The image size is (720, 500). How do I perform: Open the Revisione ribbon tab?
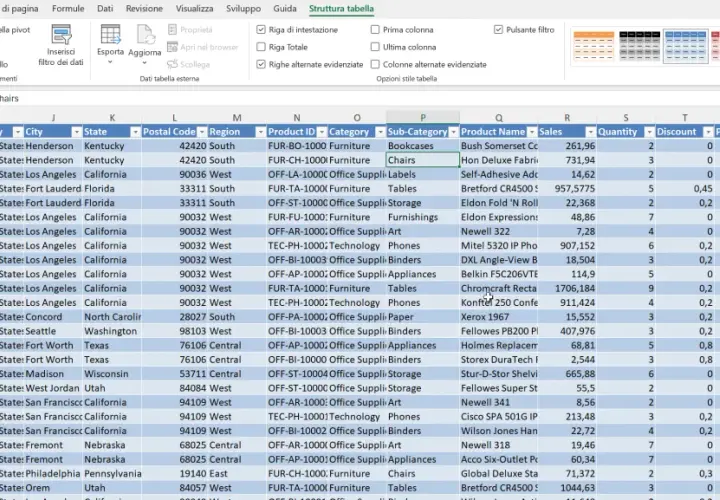click(x=144, y=8)
